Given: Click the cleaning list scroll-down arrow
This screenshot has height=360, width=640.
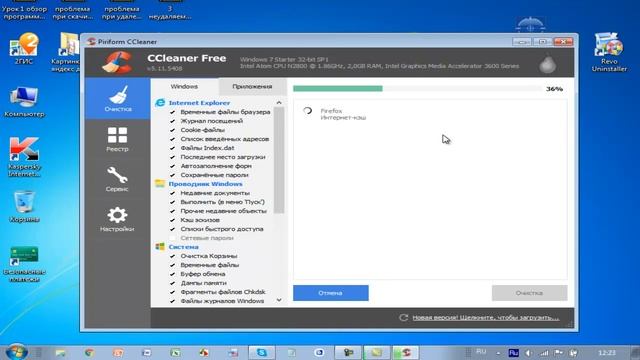Looking at the screenshot, I should point(279,300).
